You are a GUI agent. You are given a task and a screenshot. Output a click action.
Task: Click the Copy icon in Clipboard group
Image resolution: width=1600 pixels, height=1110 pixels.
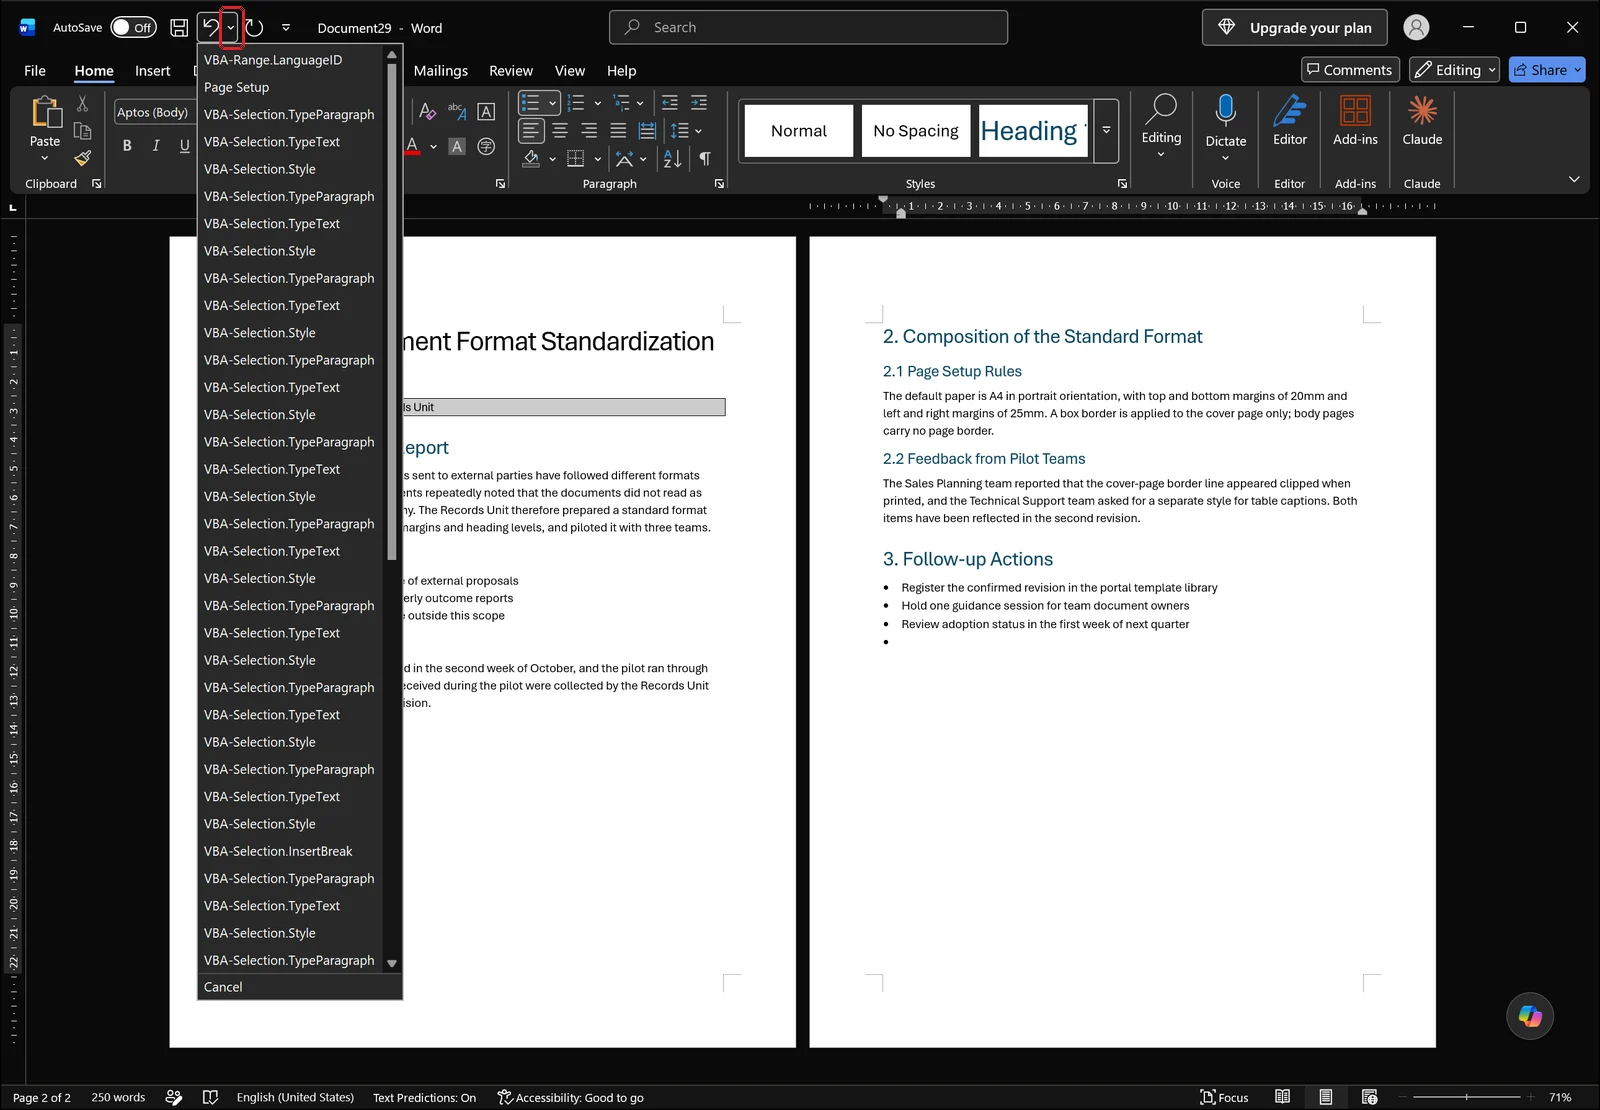[82, 130]
